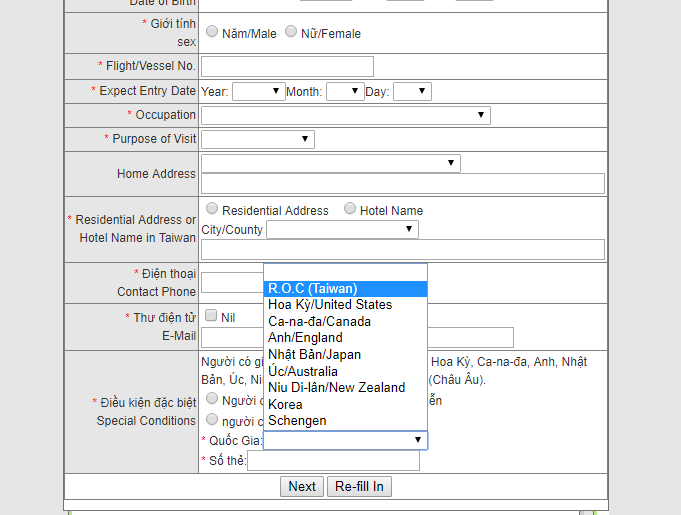Choose the Hotel Name radio option
The image size is (681, 515).
pyautogui.click(x=350, y=209)
